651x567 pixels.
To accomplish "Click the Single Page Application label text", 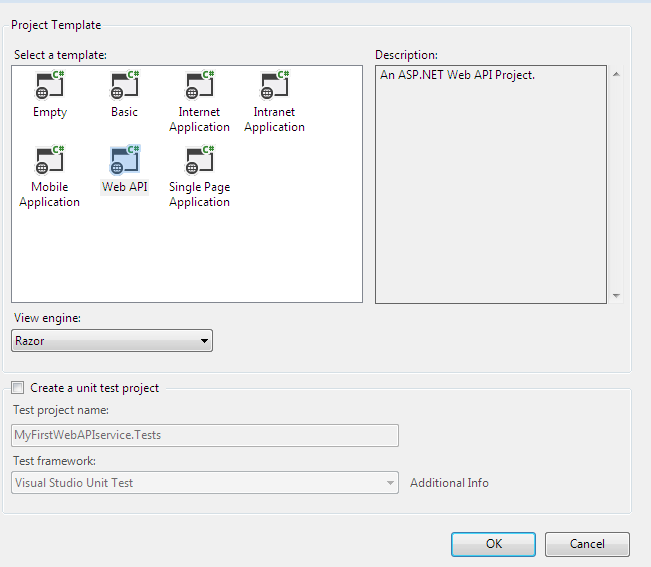I will tap(200, 194).
